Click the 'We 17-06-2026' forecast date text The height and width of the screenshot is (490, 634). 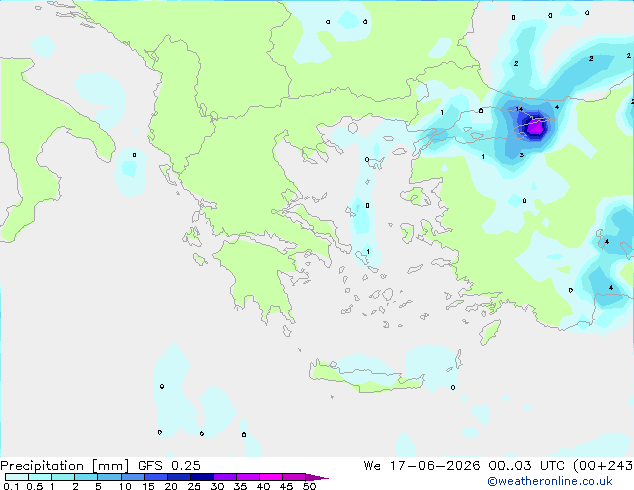422,466
